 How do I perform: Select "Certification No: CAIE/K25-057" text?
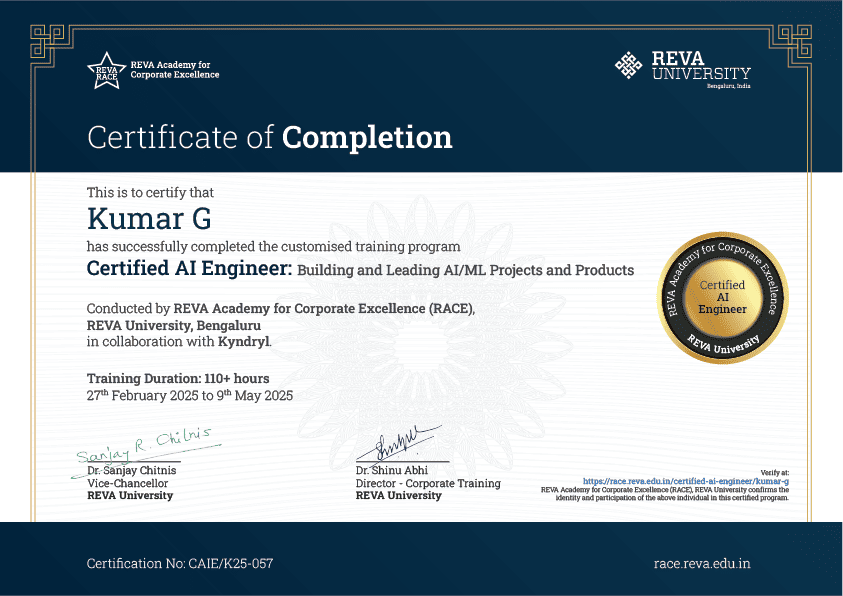[180, 563]
